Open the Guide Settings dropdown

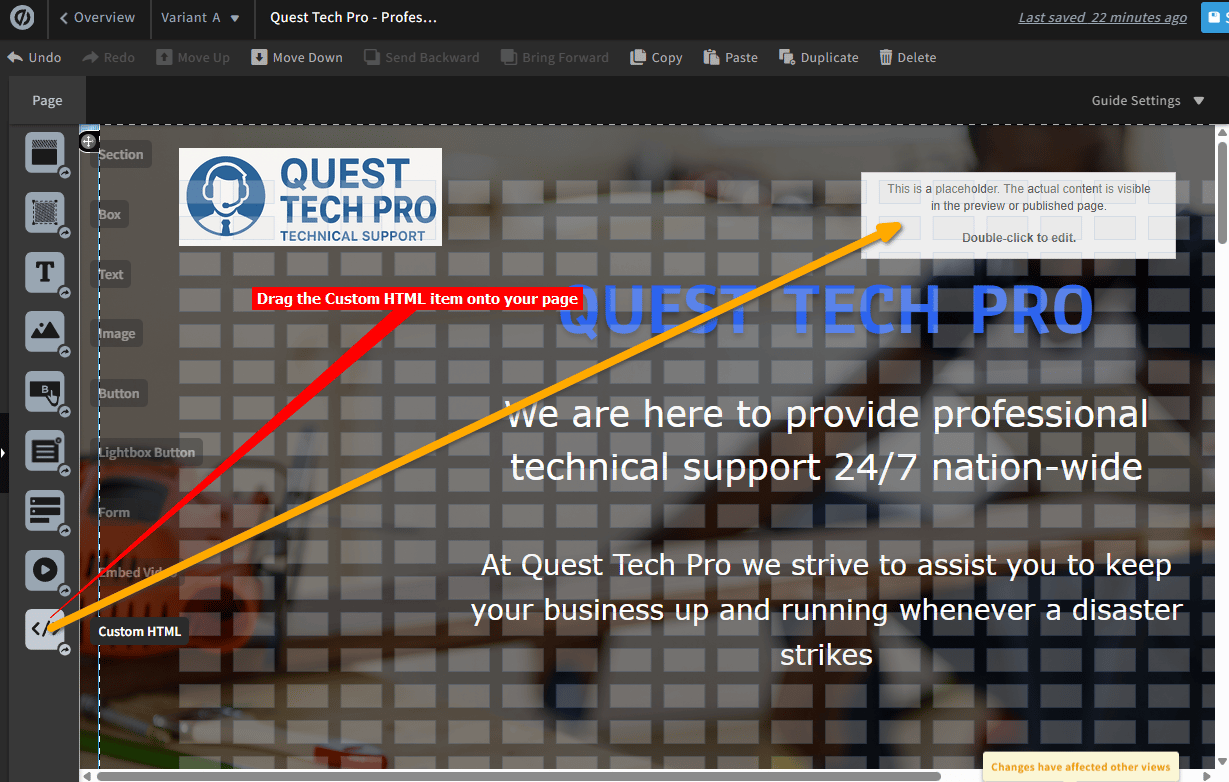[1150, 100]
